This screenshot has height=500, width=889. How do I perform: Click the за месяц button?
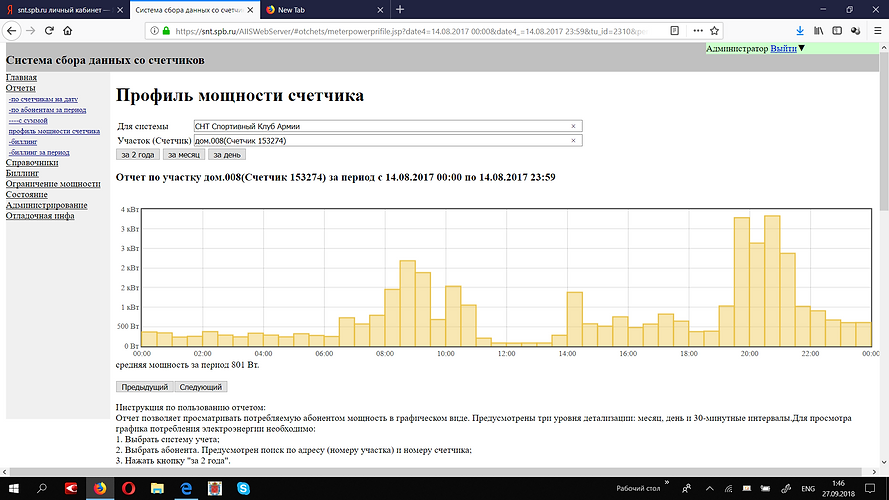tap(184, 155)
